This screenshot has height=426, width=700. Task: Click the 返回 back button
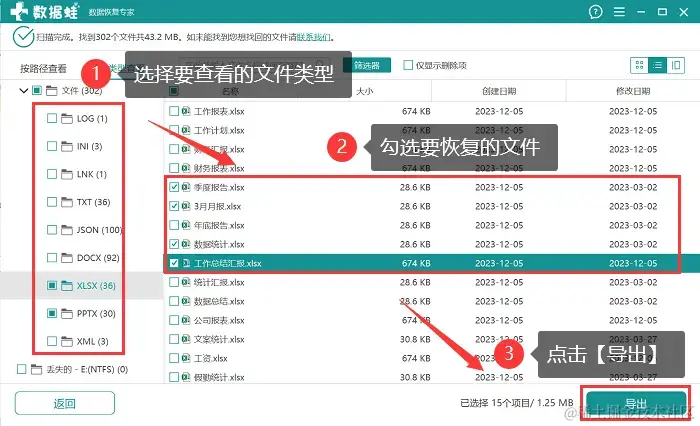(65, 404)
